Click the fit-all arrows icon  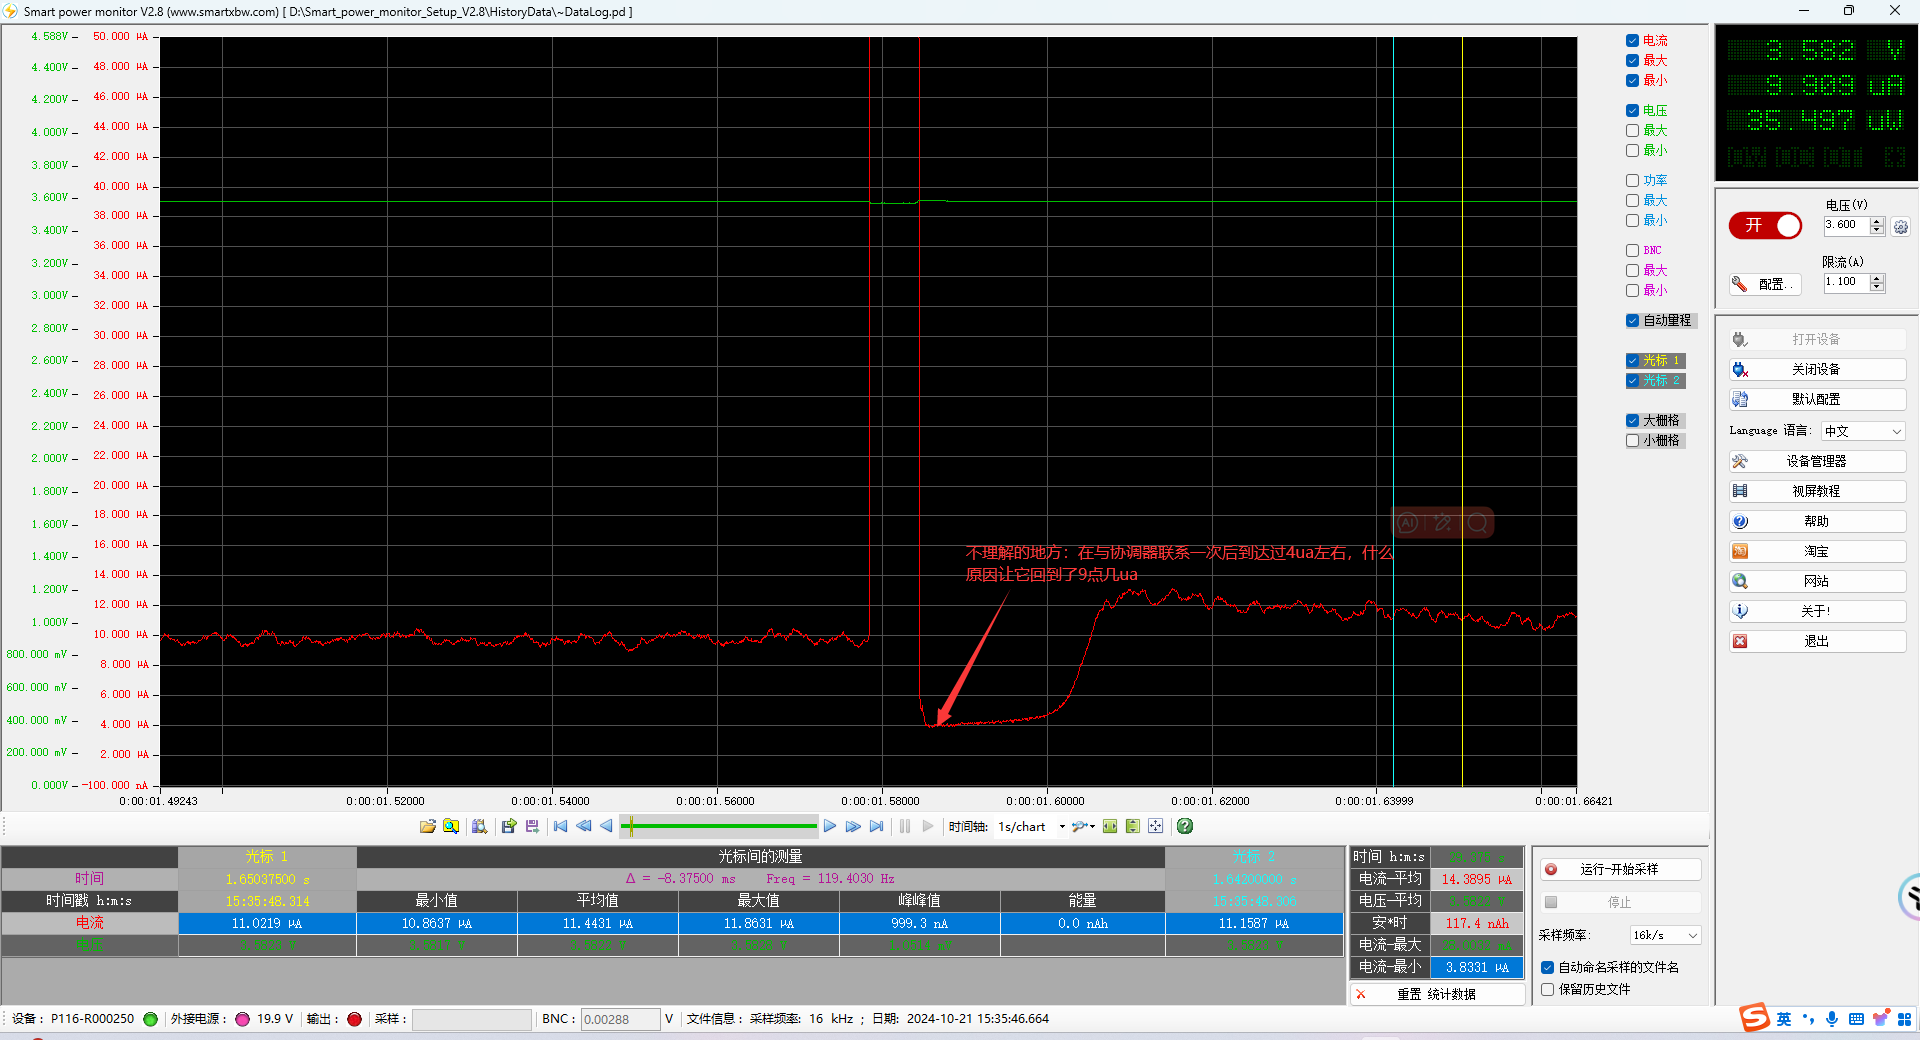[1156, 826]
